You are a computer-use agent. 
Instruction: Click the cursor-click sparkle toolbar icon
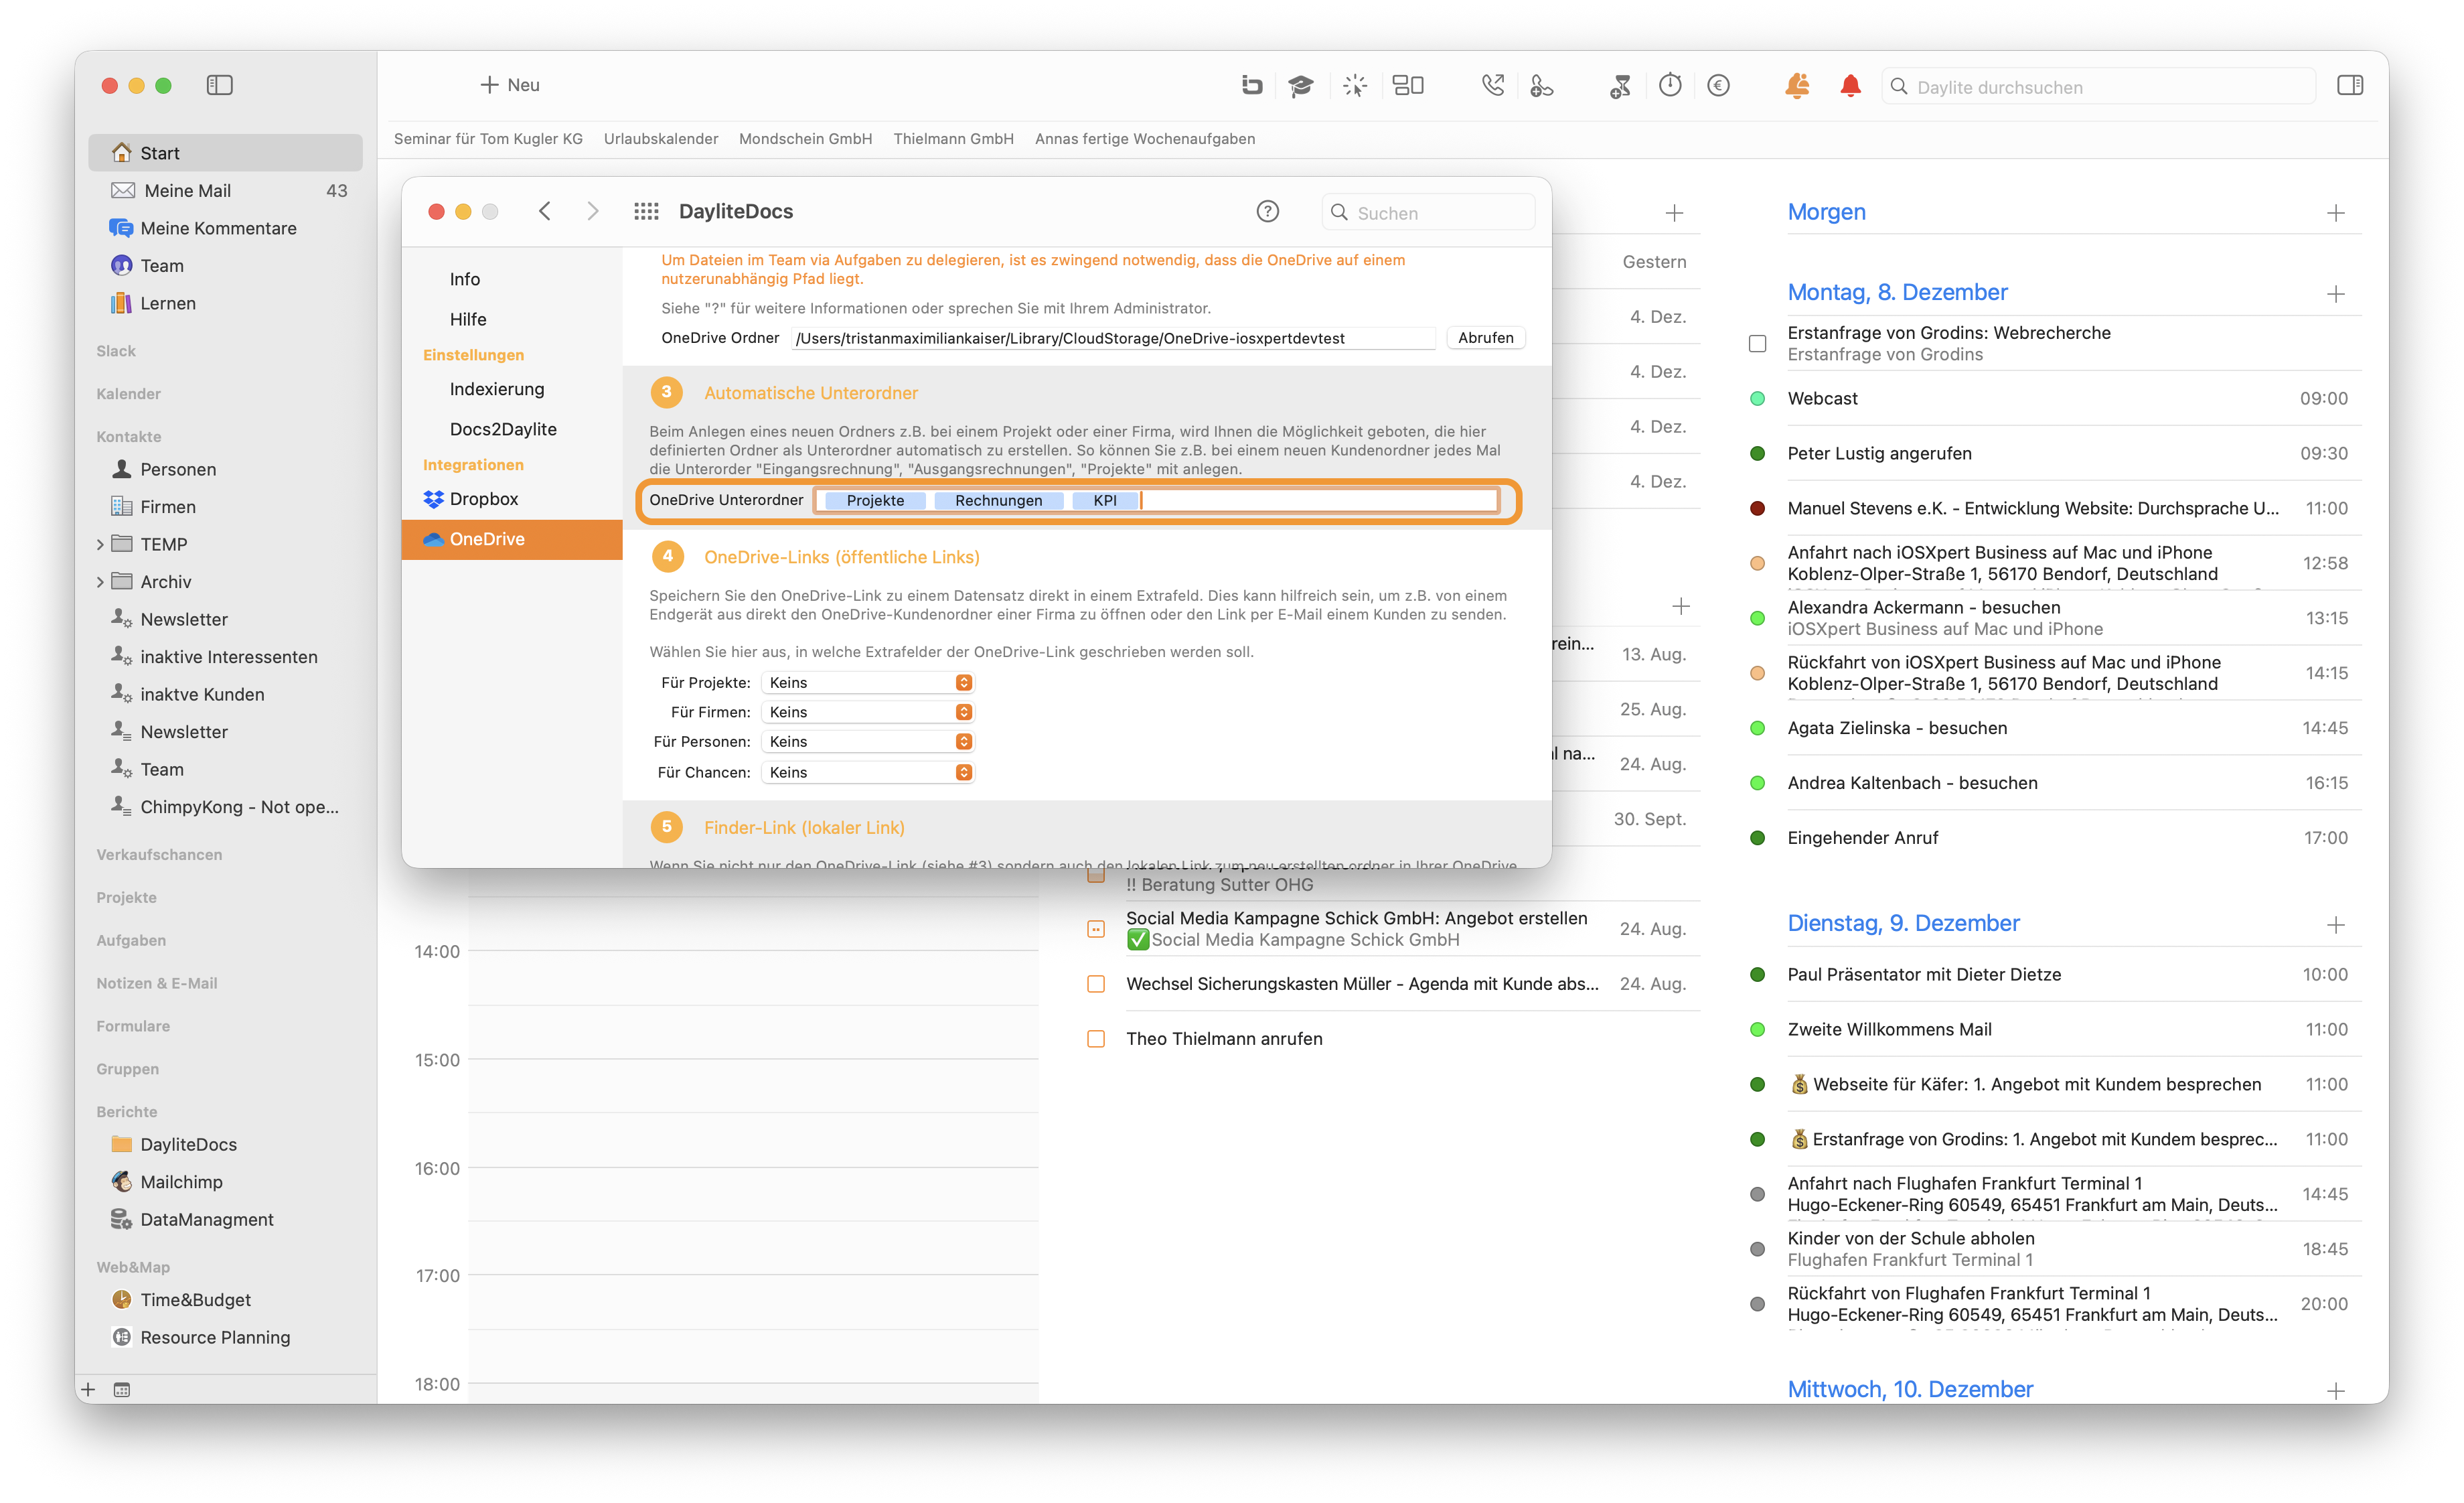(1355, 85)
